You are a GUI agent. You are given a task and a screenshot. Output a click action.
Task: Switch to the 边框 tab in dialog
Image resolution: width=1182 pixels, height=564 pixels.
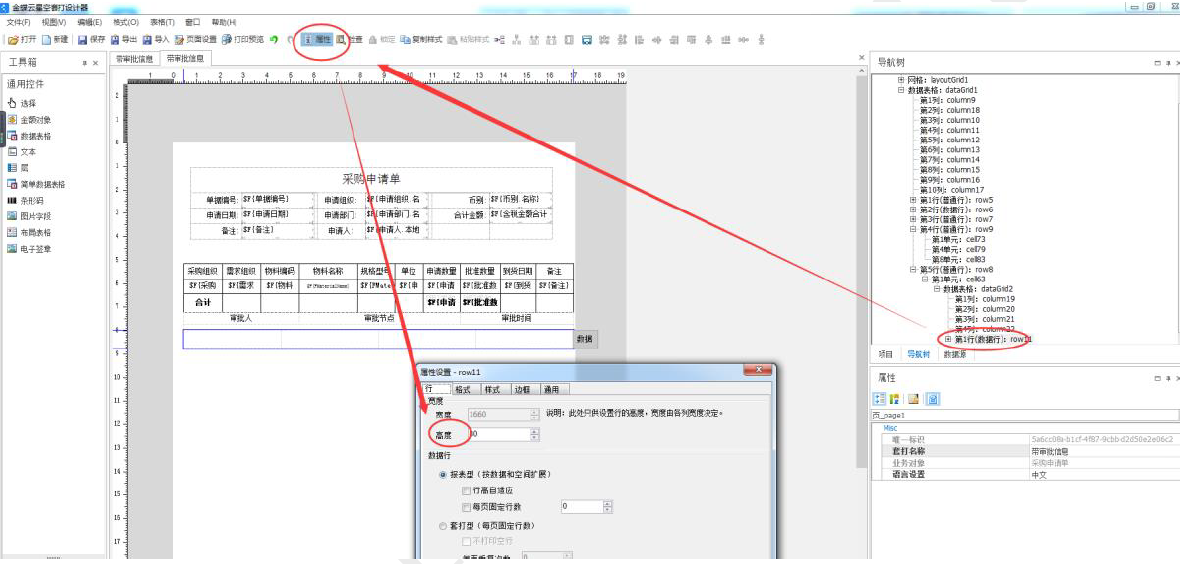click(x=522, y=389)
